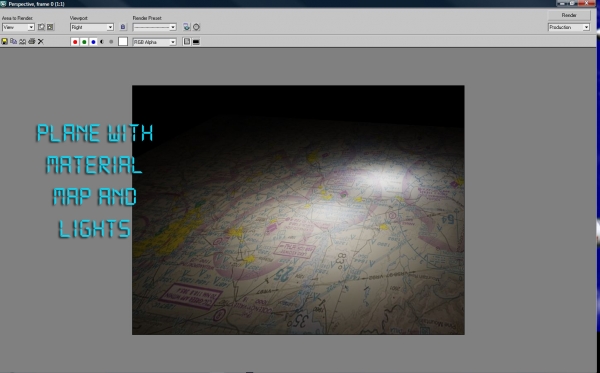Screen dimensions: 600x373
Task: Open the Viewport dropdown showing Right
Action: 92,27
